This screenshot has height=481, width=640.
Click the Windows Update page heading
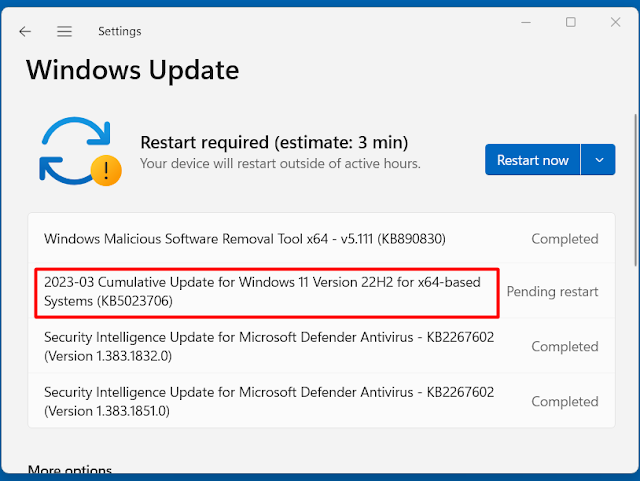pyautogui.click(x=133, y=70)
